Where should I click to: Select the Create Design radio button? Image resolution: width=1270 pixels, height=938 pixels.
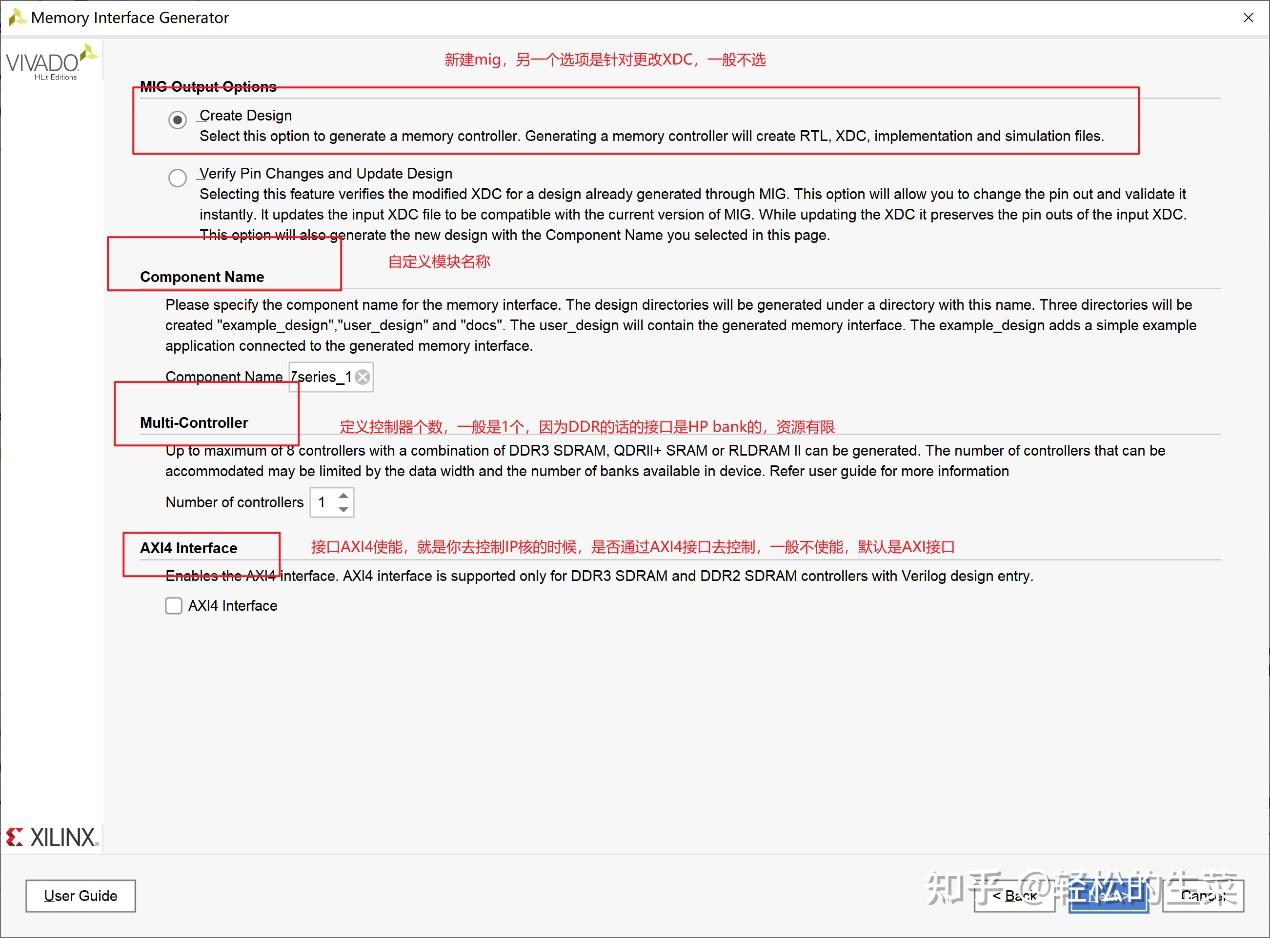coord(177,120)
